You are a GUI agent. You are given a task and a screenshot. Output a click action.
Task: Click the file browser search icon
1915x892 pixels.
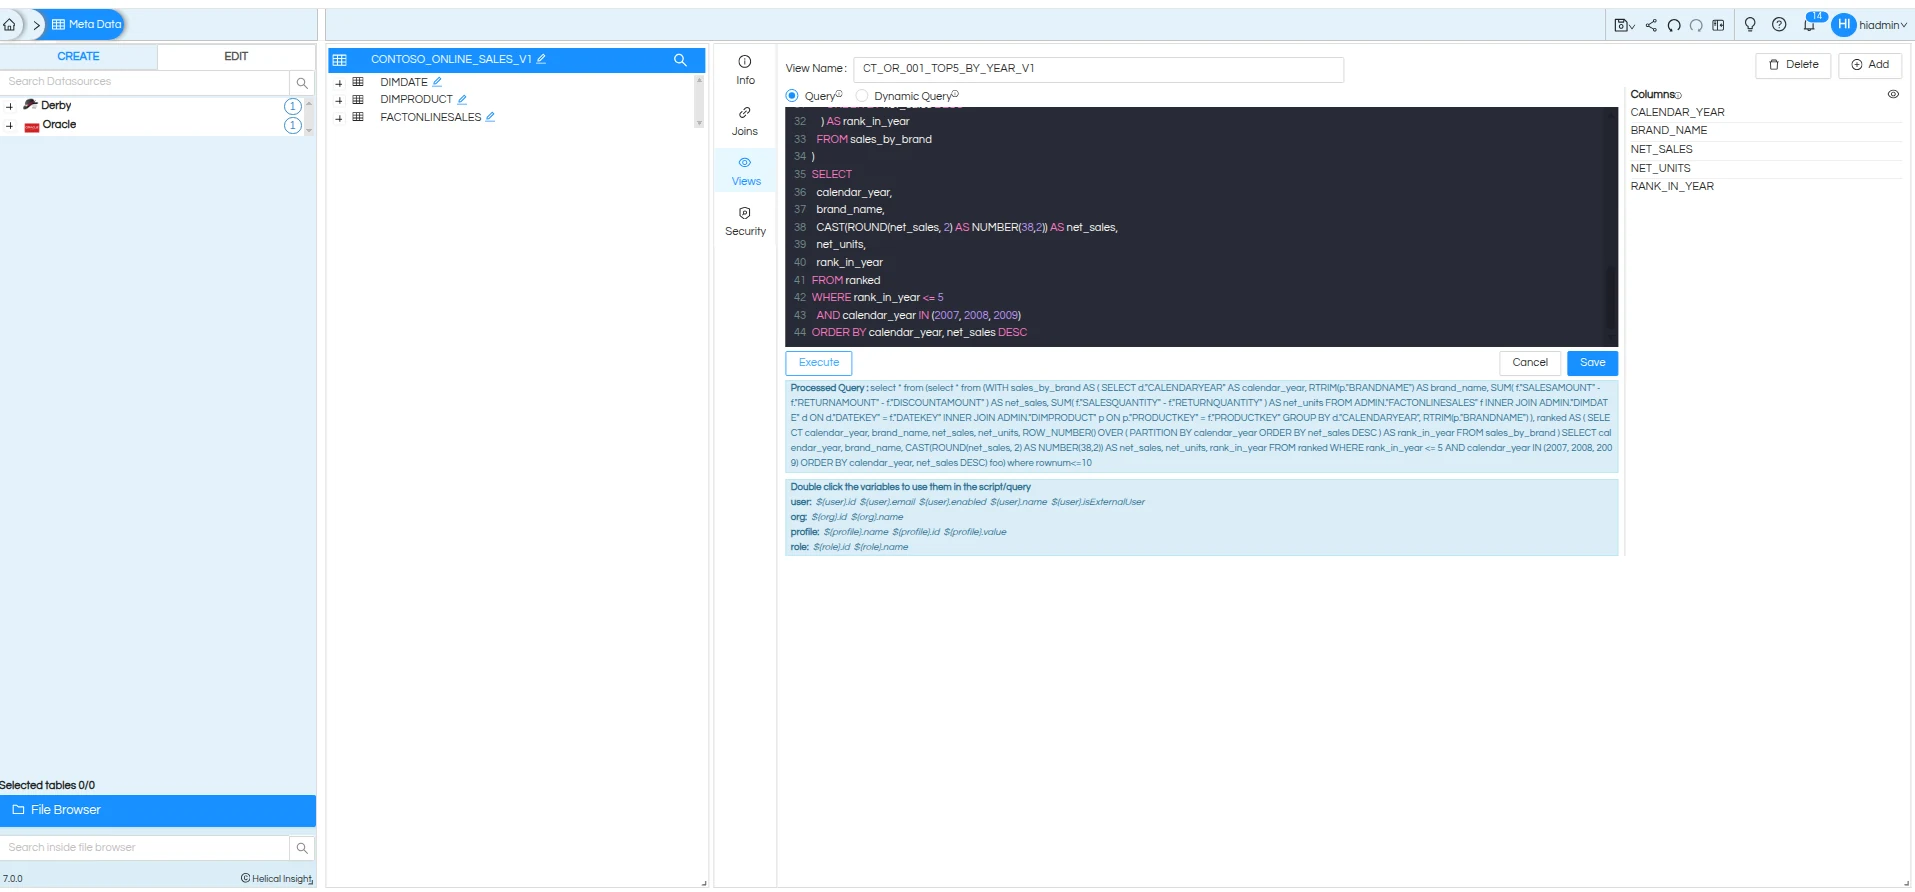coord(302,849)
